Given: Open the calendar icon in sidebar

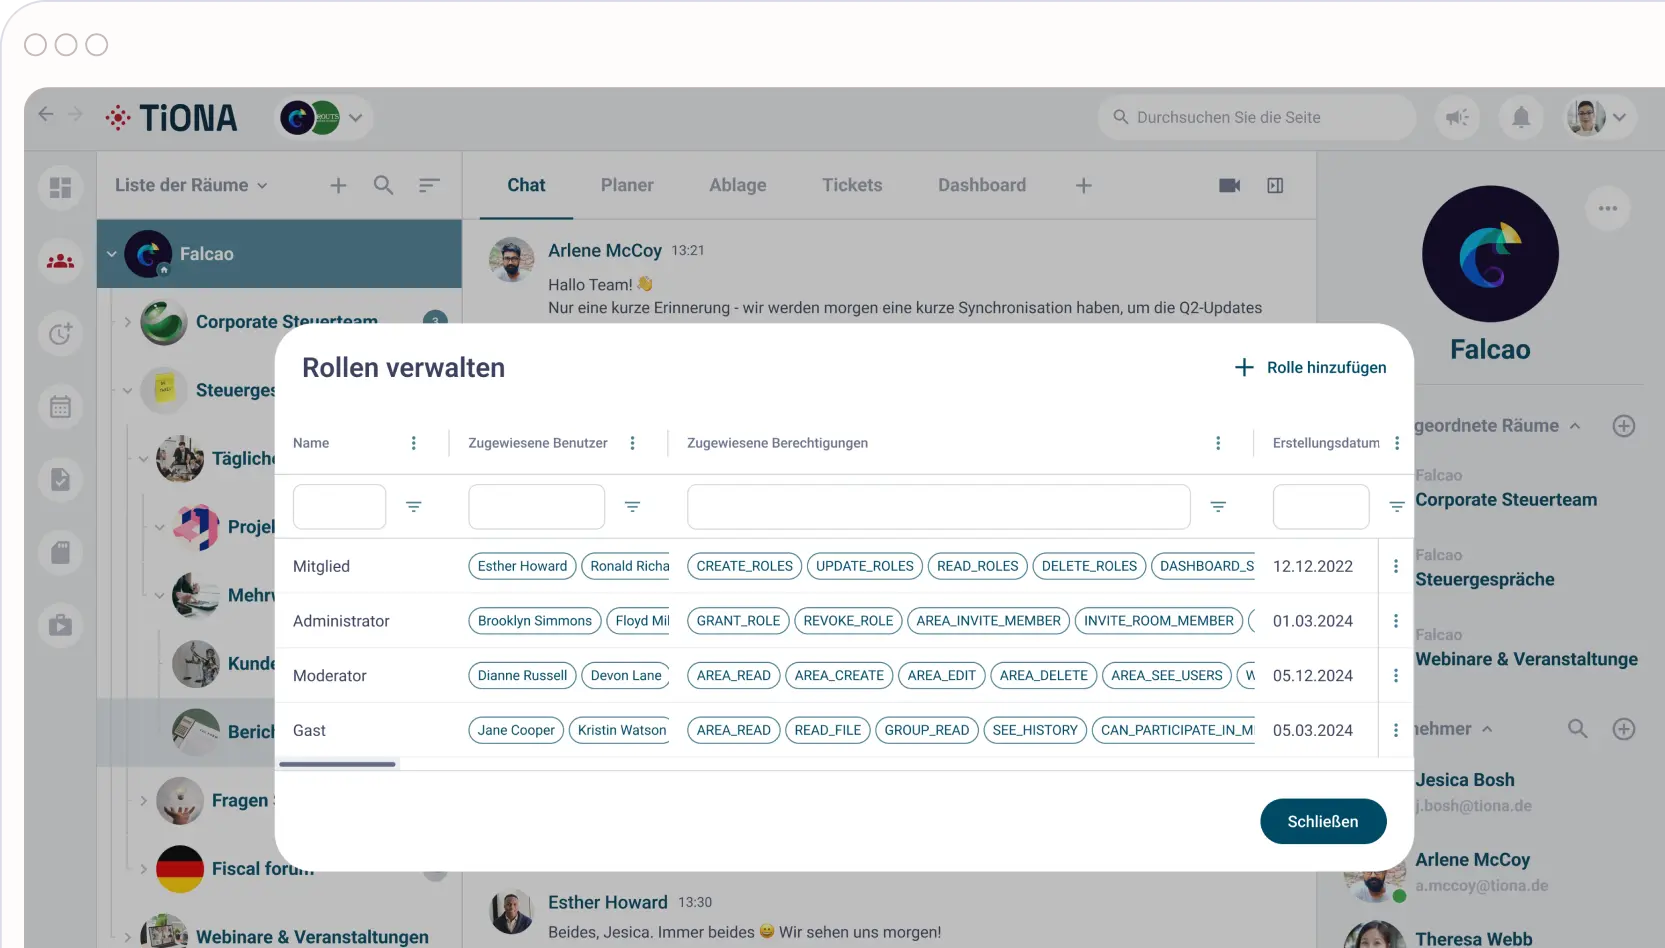Looking at the screenshot, I should 60,407.
